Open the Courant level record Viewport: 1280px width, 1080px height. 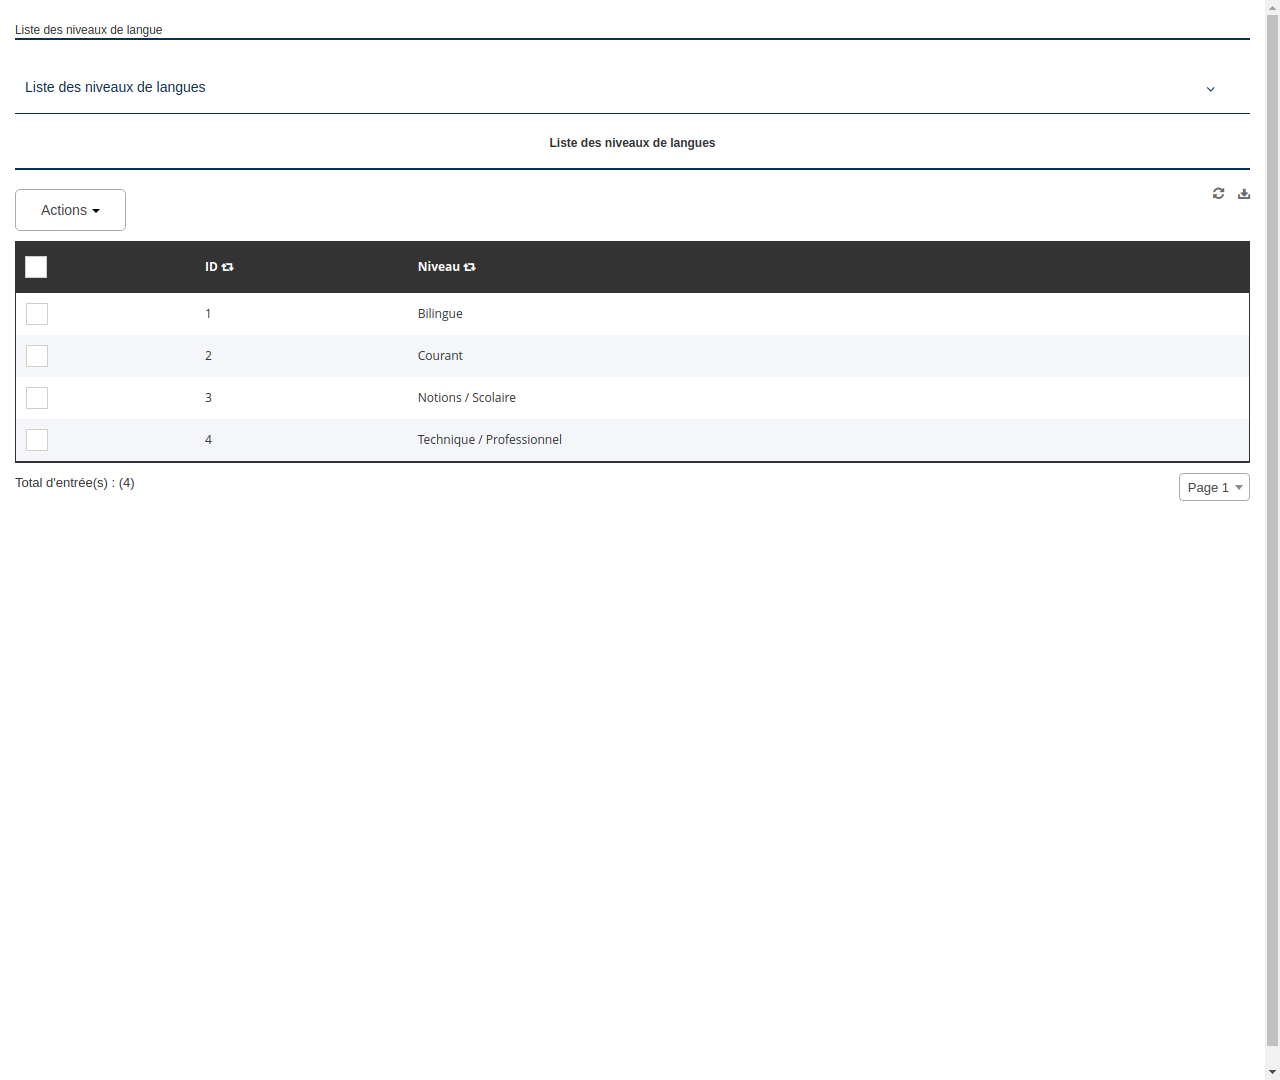pyautogui.click(x=440, y=355)
